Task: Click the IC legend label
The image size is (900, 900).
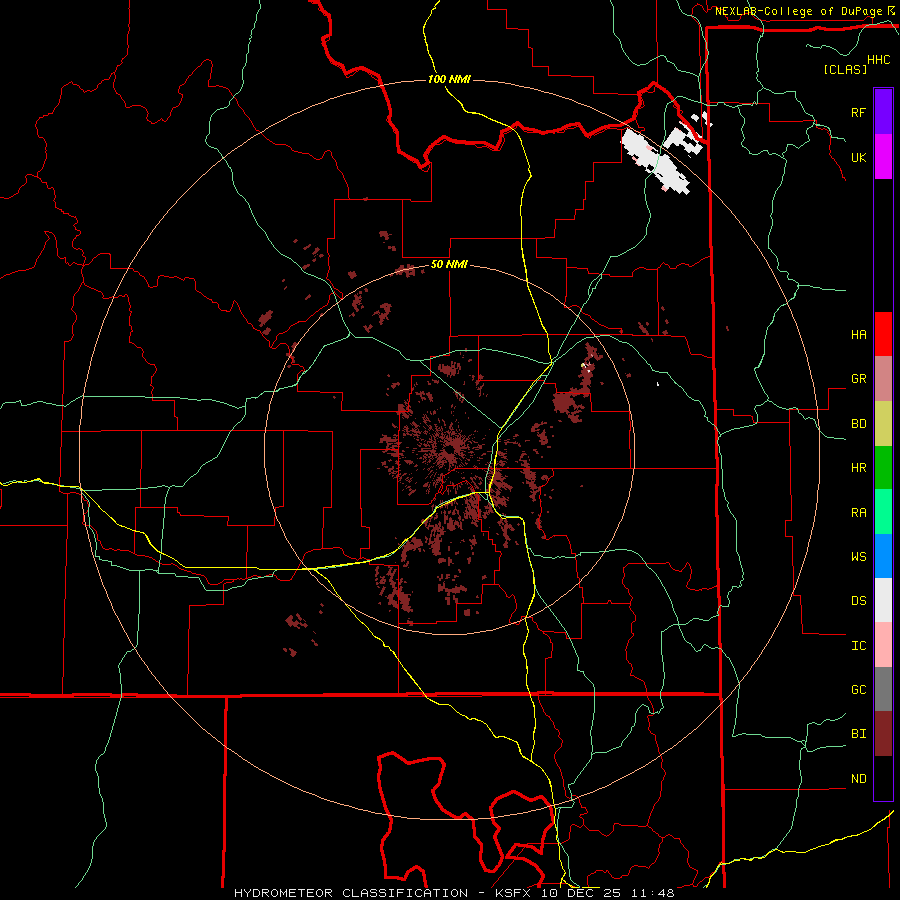Action: [x=858, y=645]
